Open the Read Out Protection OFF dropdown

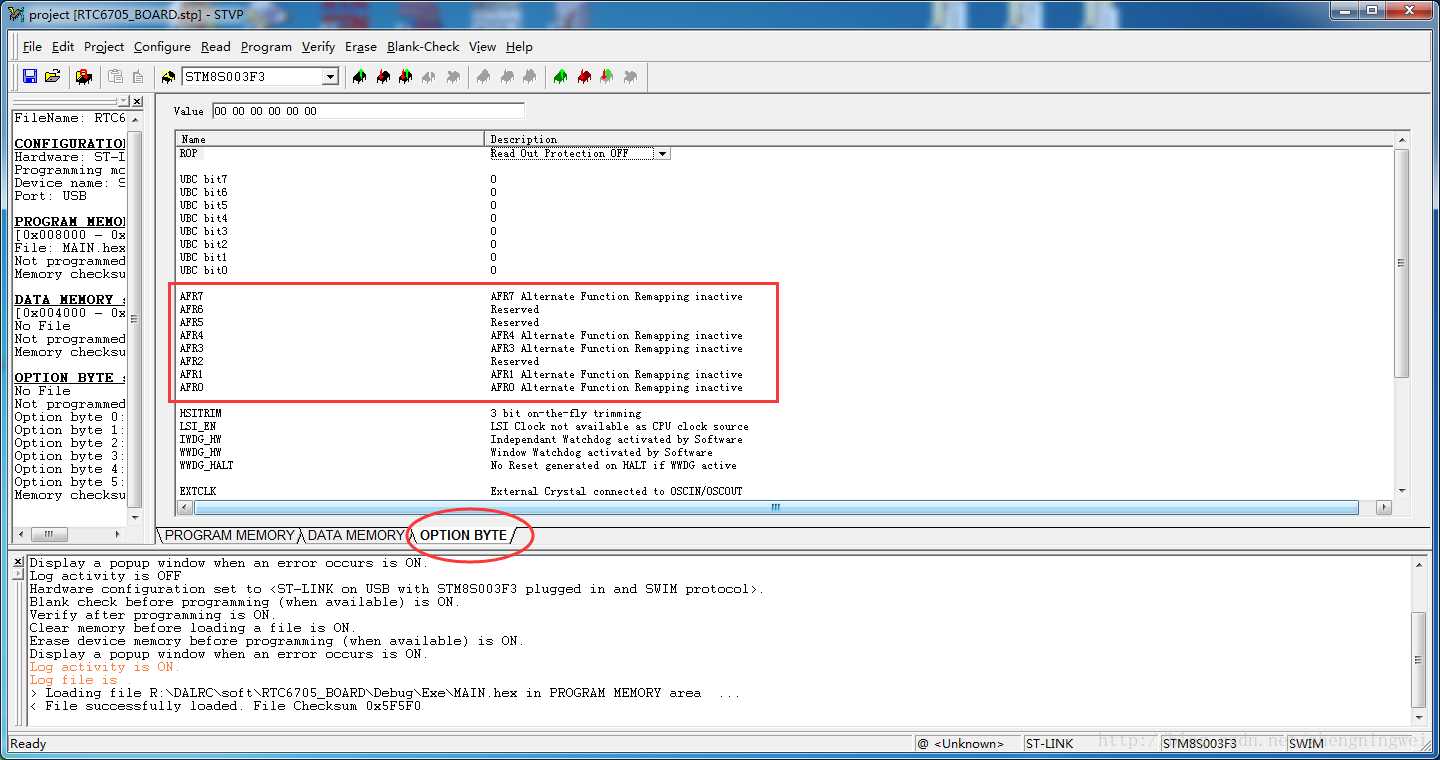662,154
